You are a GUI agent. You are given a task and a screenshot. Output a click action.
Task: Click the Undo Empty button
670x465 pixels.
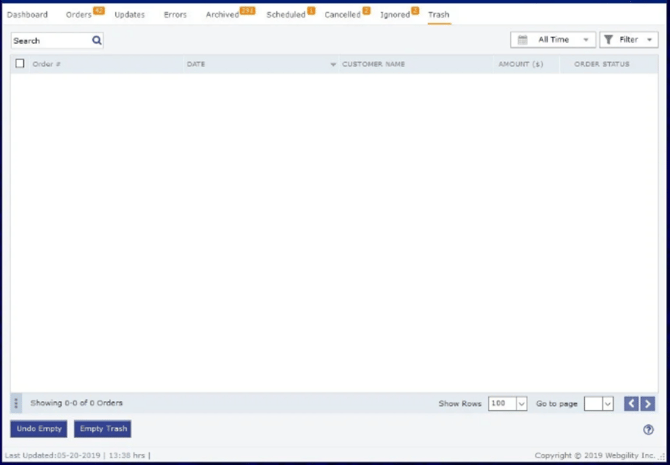pyautogui.click(x=39, y=429)
